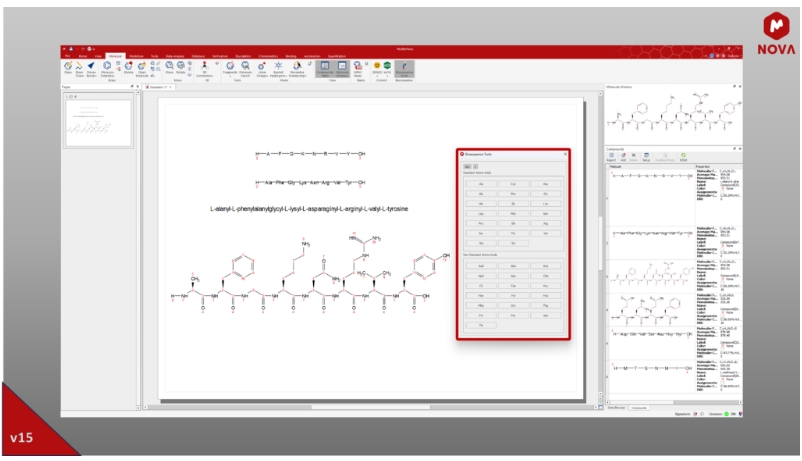The height and width of the screenshot is (461, 802).
Task: Open the Fragments dropdown in the ribbon
Action: coord(229,68)
